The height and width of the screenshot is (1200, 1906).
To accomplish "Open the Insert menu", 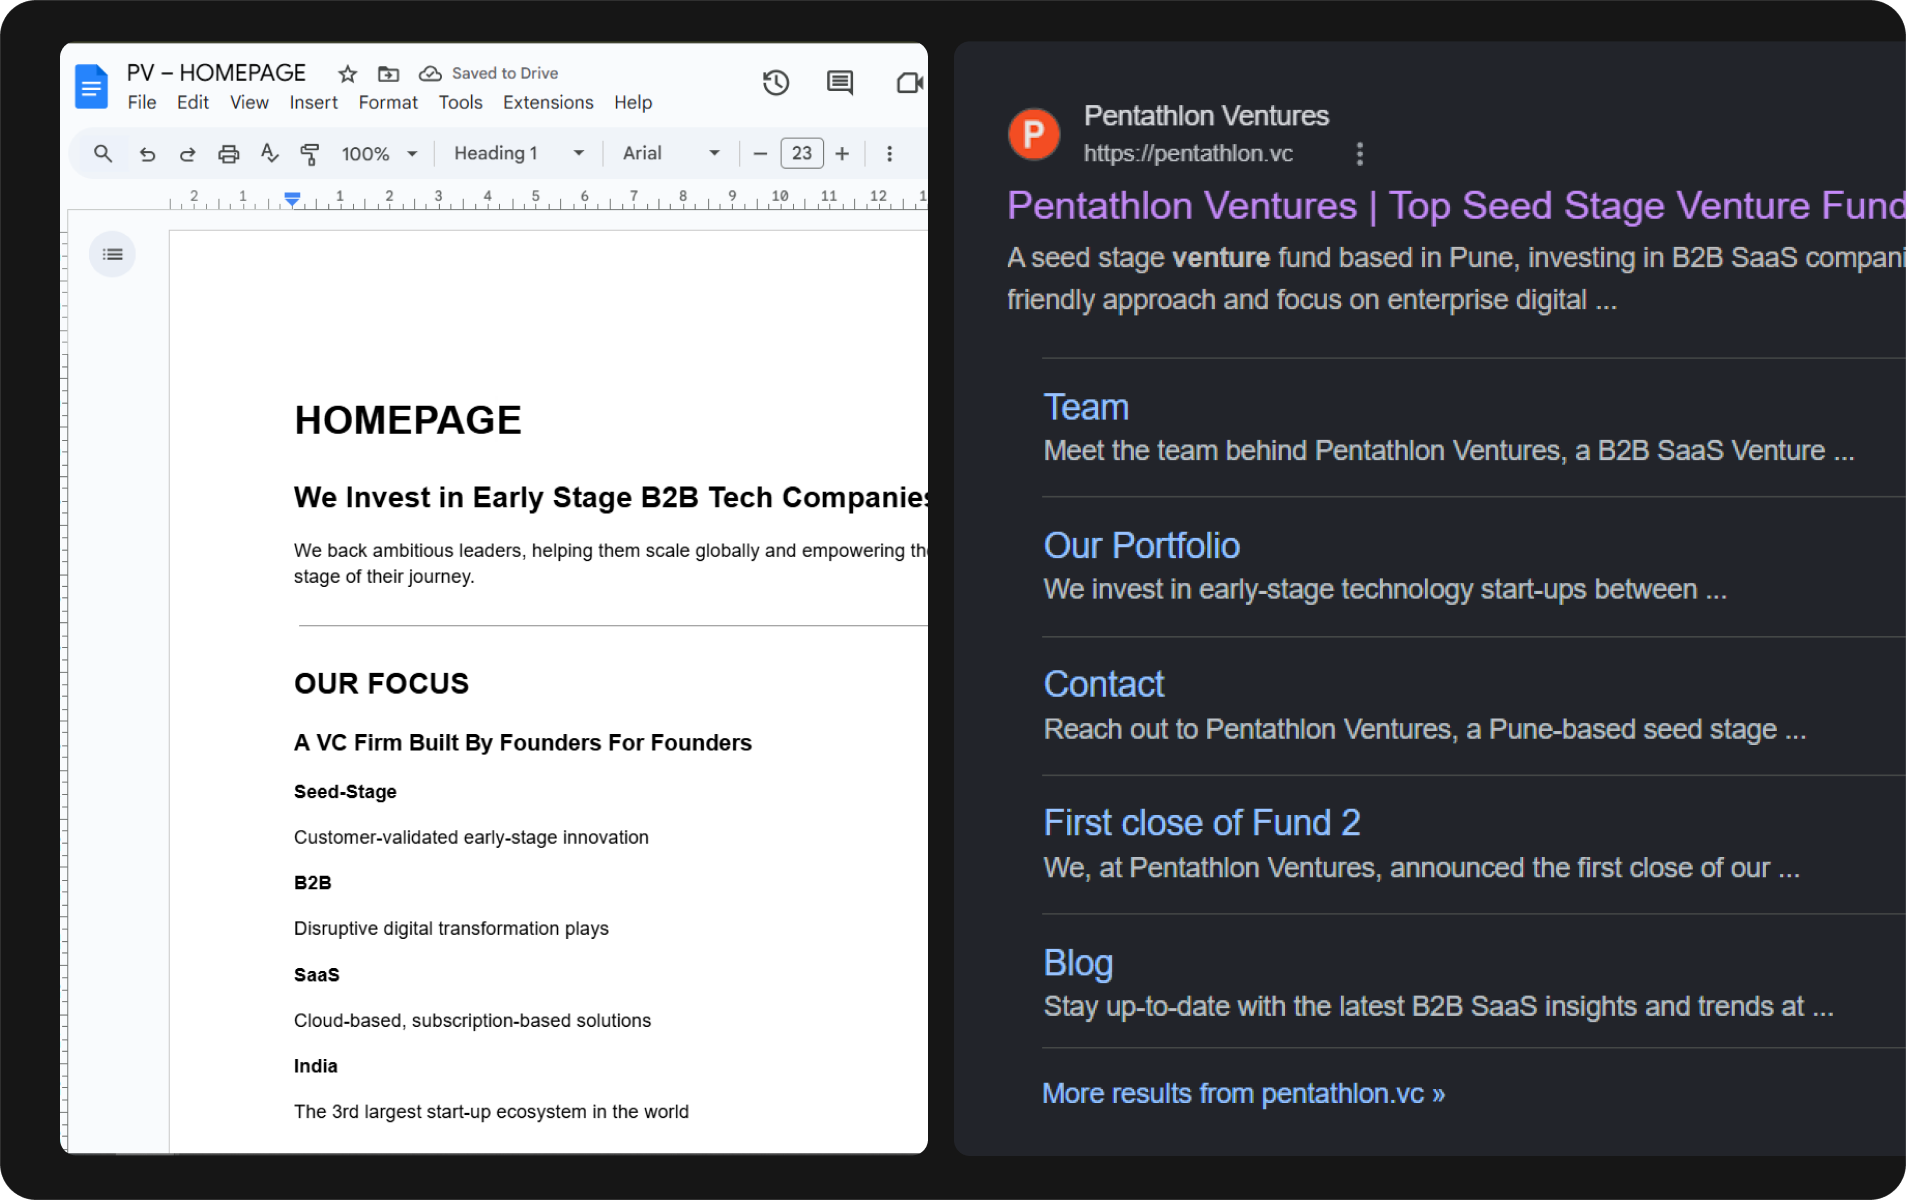I will [x=314, y=103].
